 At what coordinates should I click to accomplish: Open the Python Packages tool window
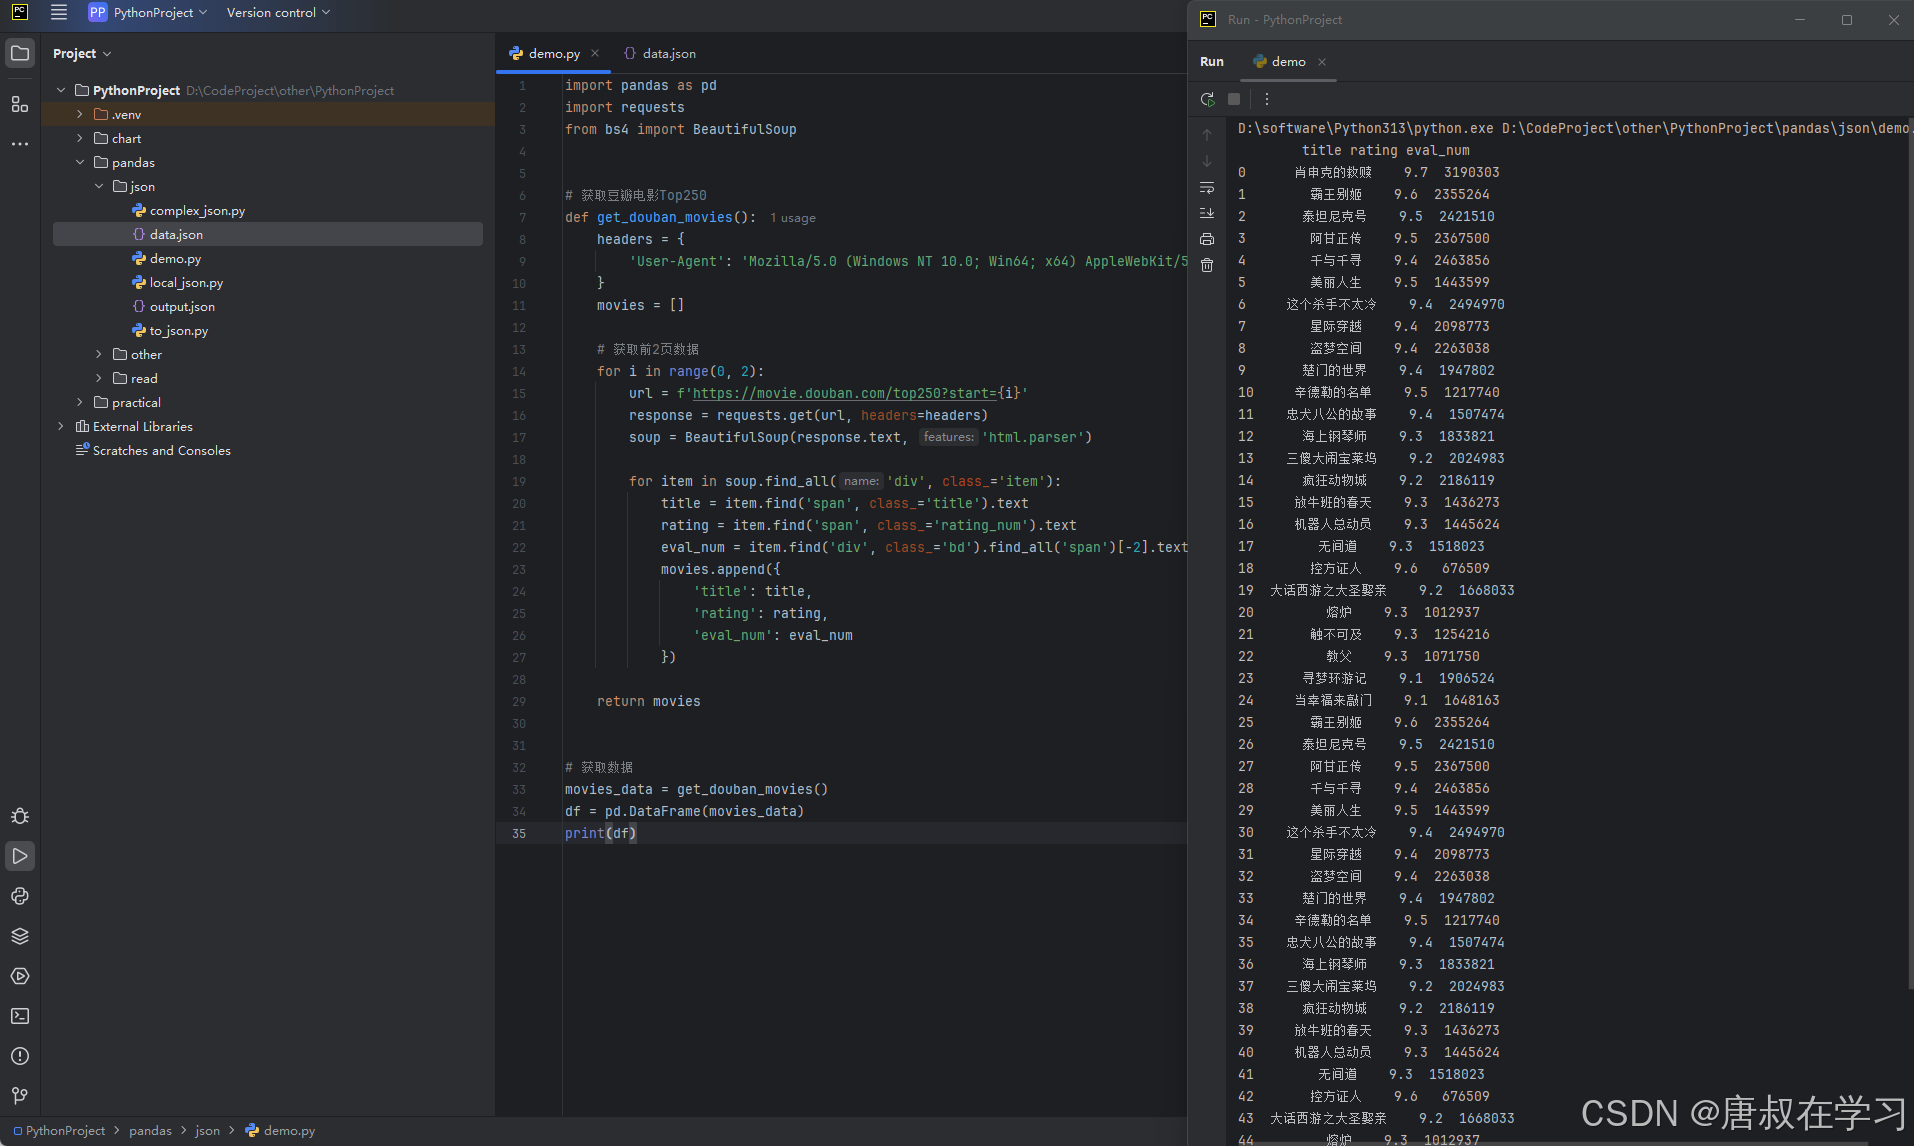pos(20,936)
